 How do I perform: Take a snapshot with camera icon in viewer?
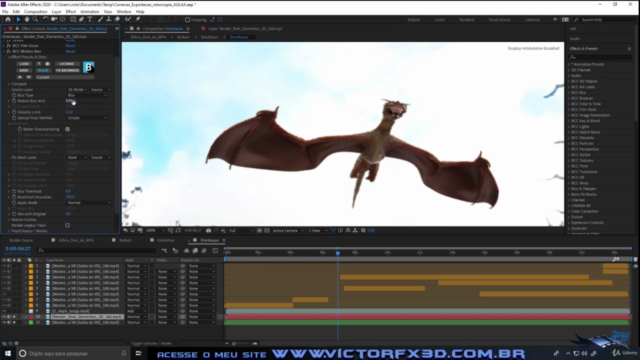209,231
